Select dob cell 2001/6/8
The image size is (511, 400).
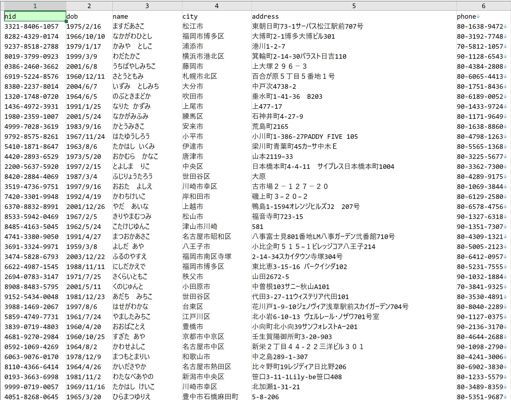(x=89, y=66)
